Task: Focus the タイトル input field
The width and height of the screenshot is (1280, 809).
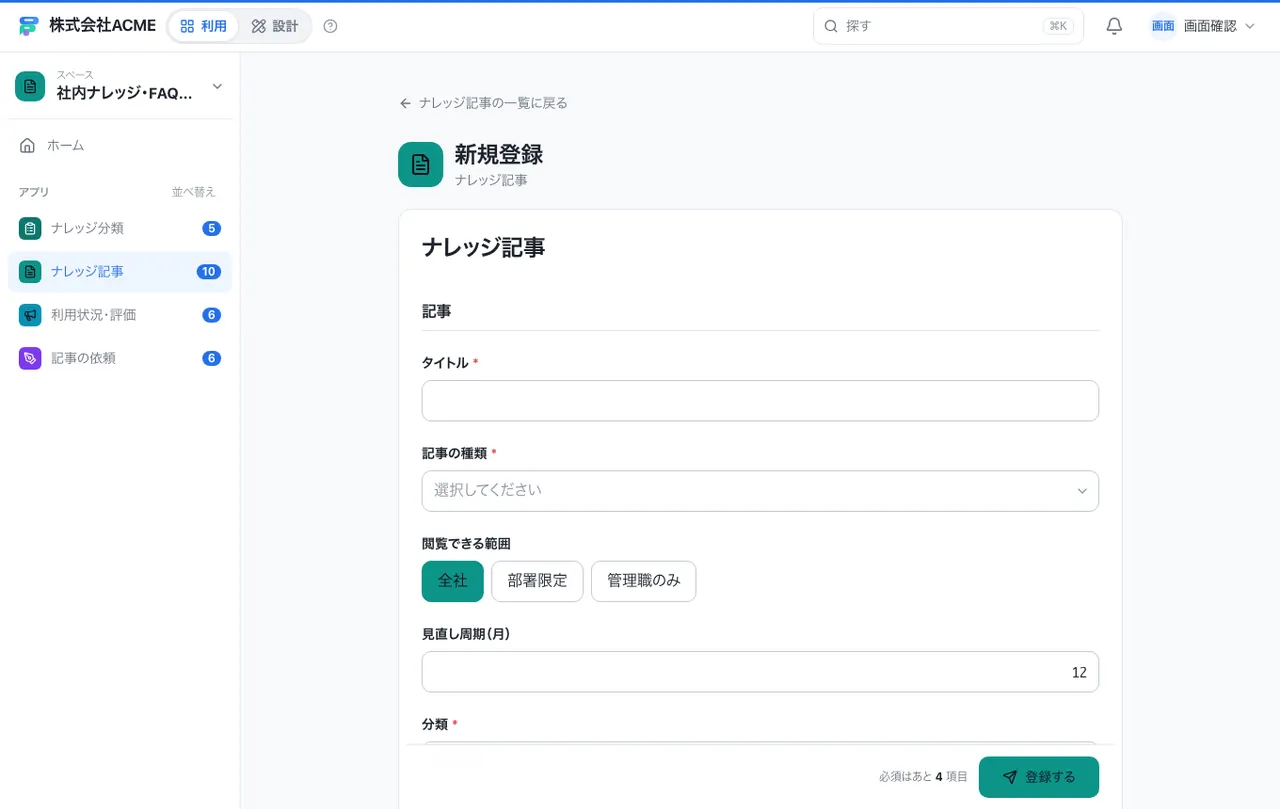Action: [x=760, y=401]
